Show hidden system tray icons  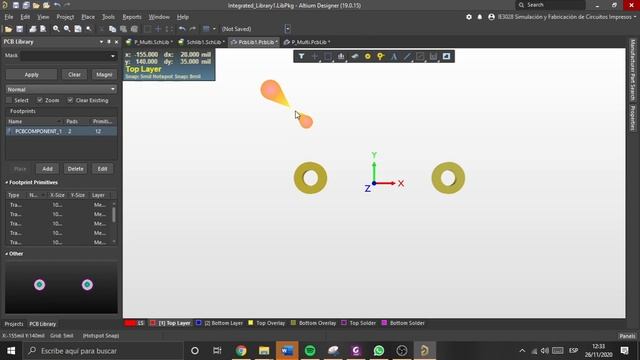pos(522,351)
